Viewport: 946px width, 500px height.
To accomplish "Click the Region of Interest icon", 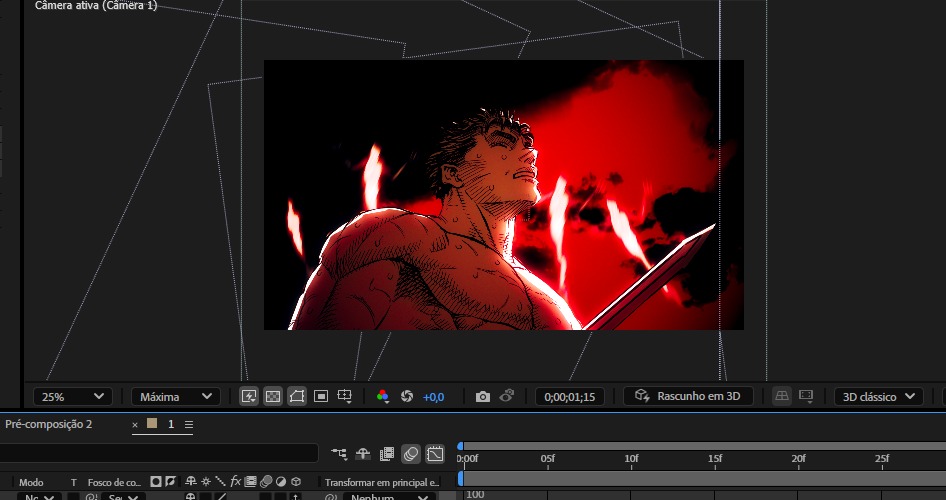I will [x=320, y=396].
